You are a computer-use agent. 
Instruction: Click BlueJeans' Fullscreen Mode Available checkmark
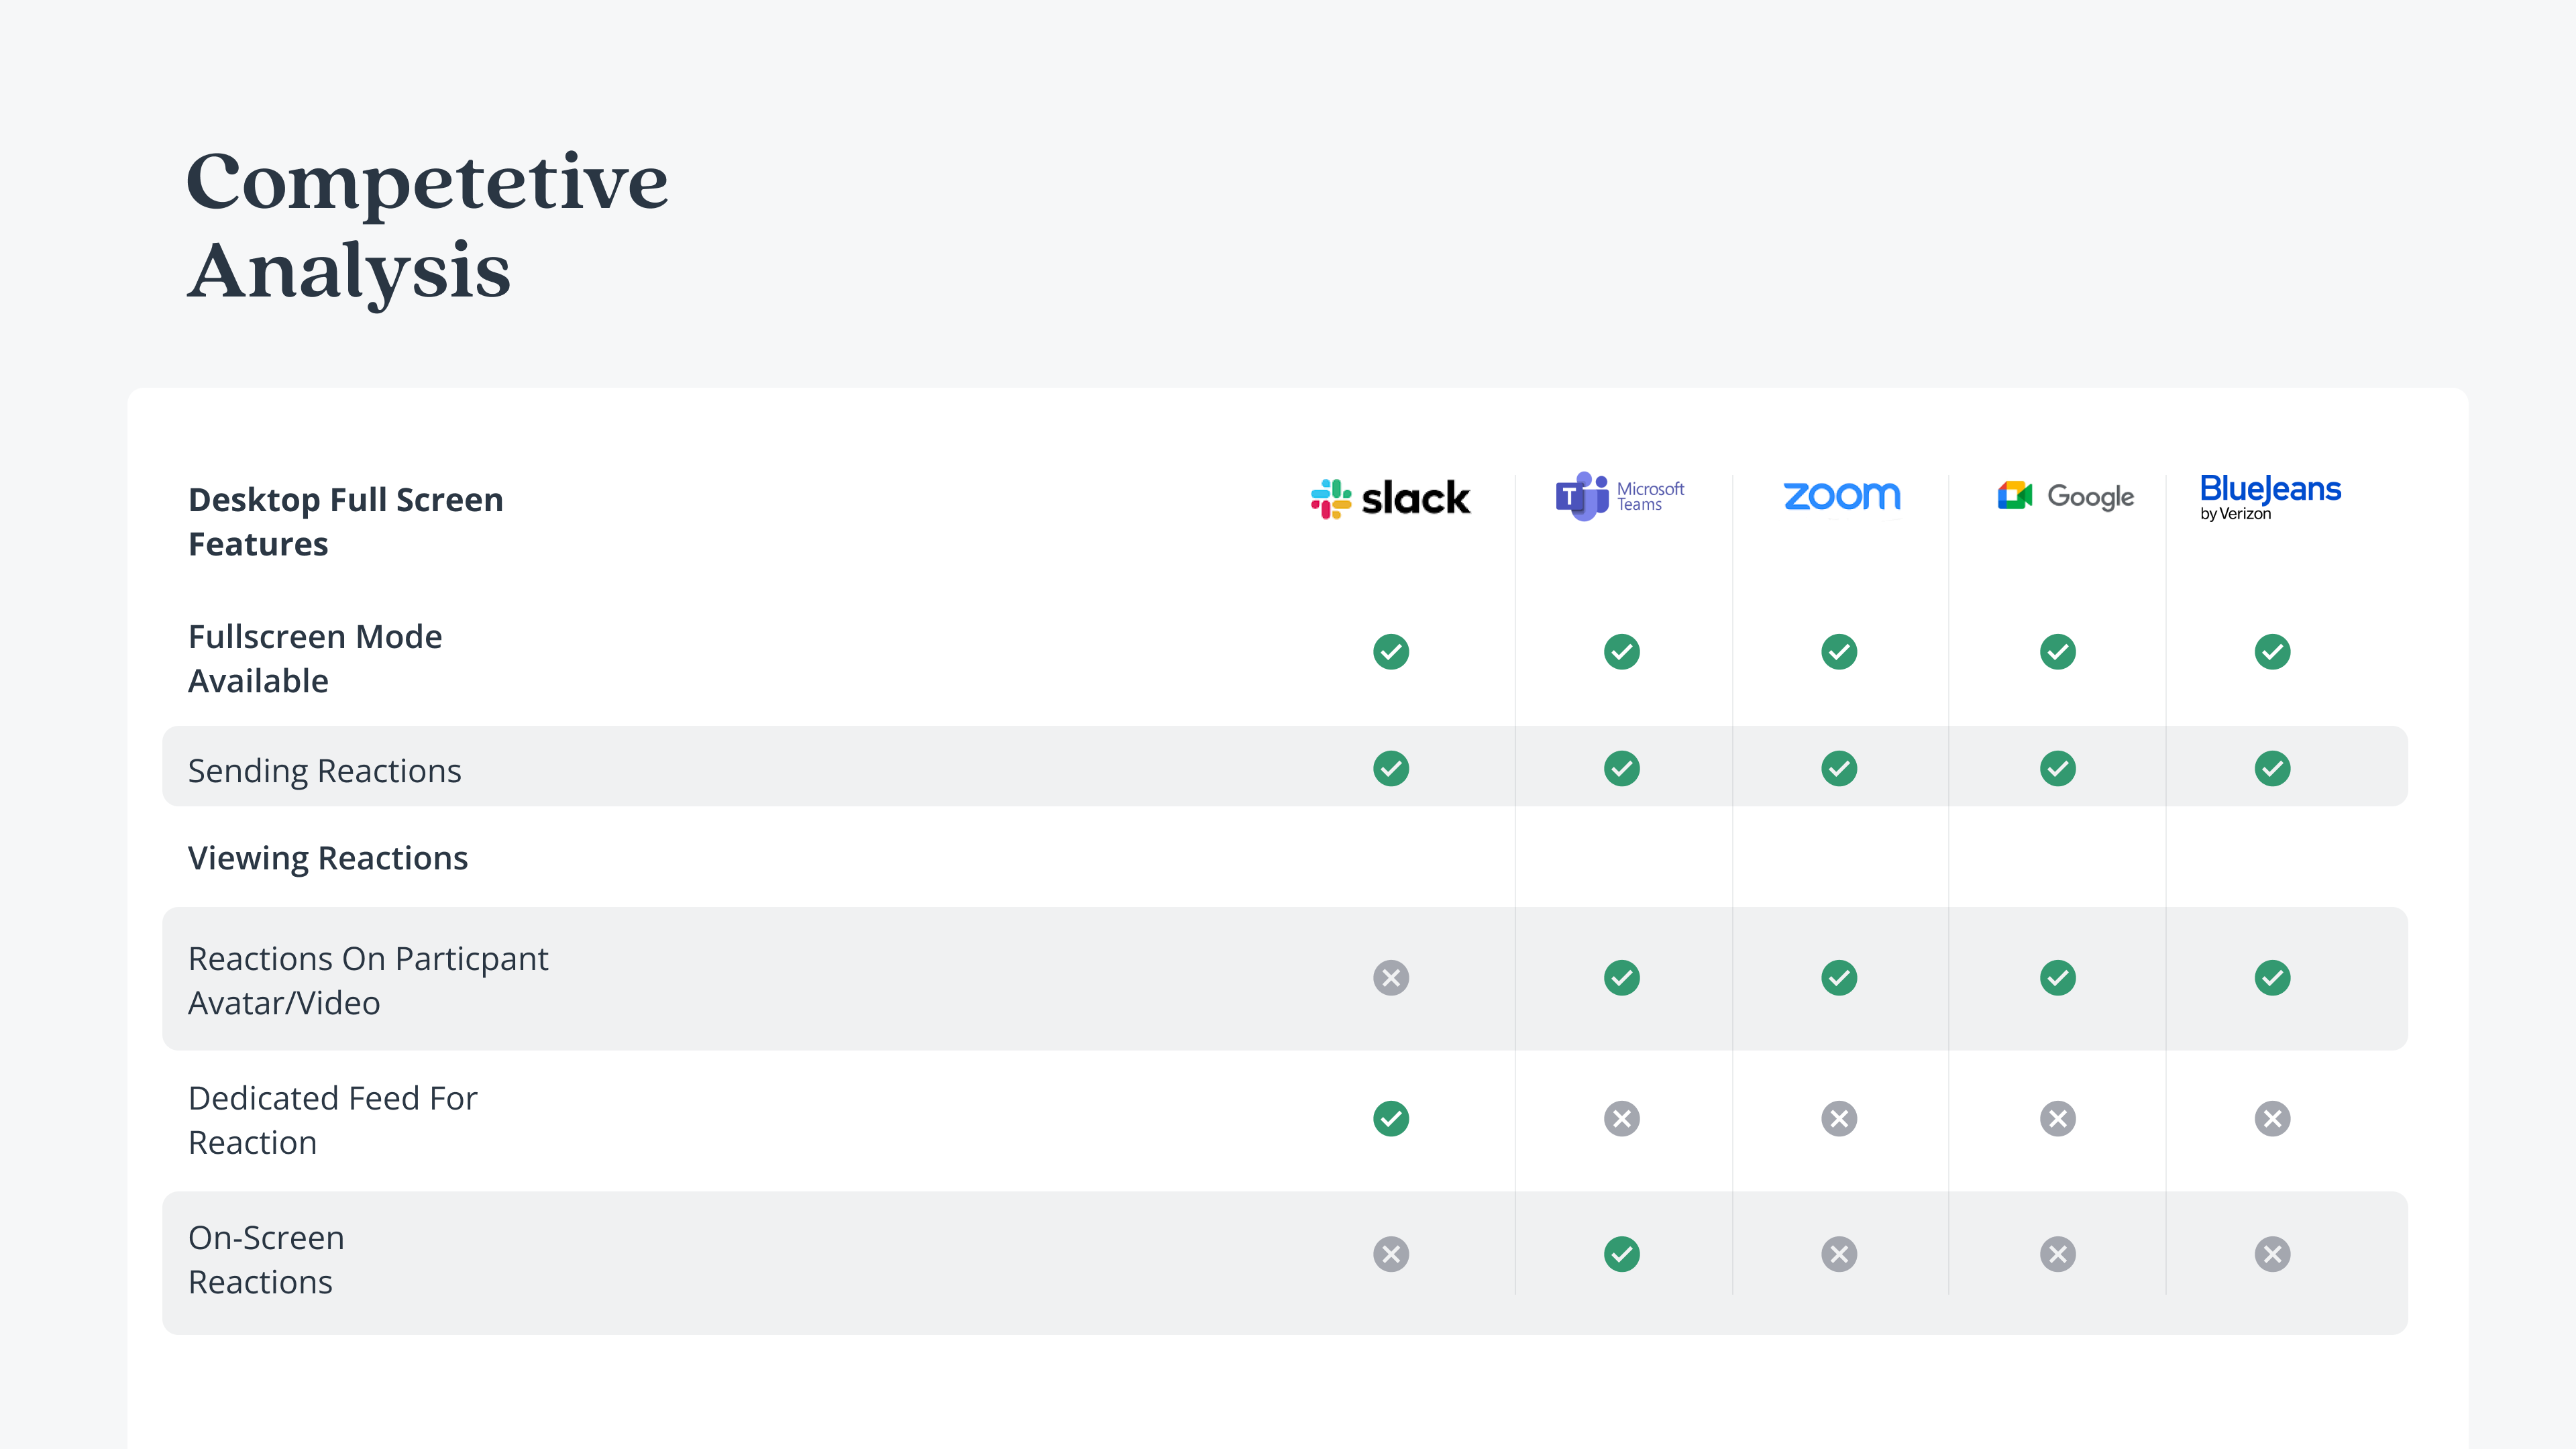[x=2273, y=652]
